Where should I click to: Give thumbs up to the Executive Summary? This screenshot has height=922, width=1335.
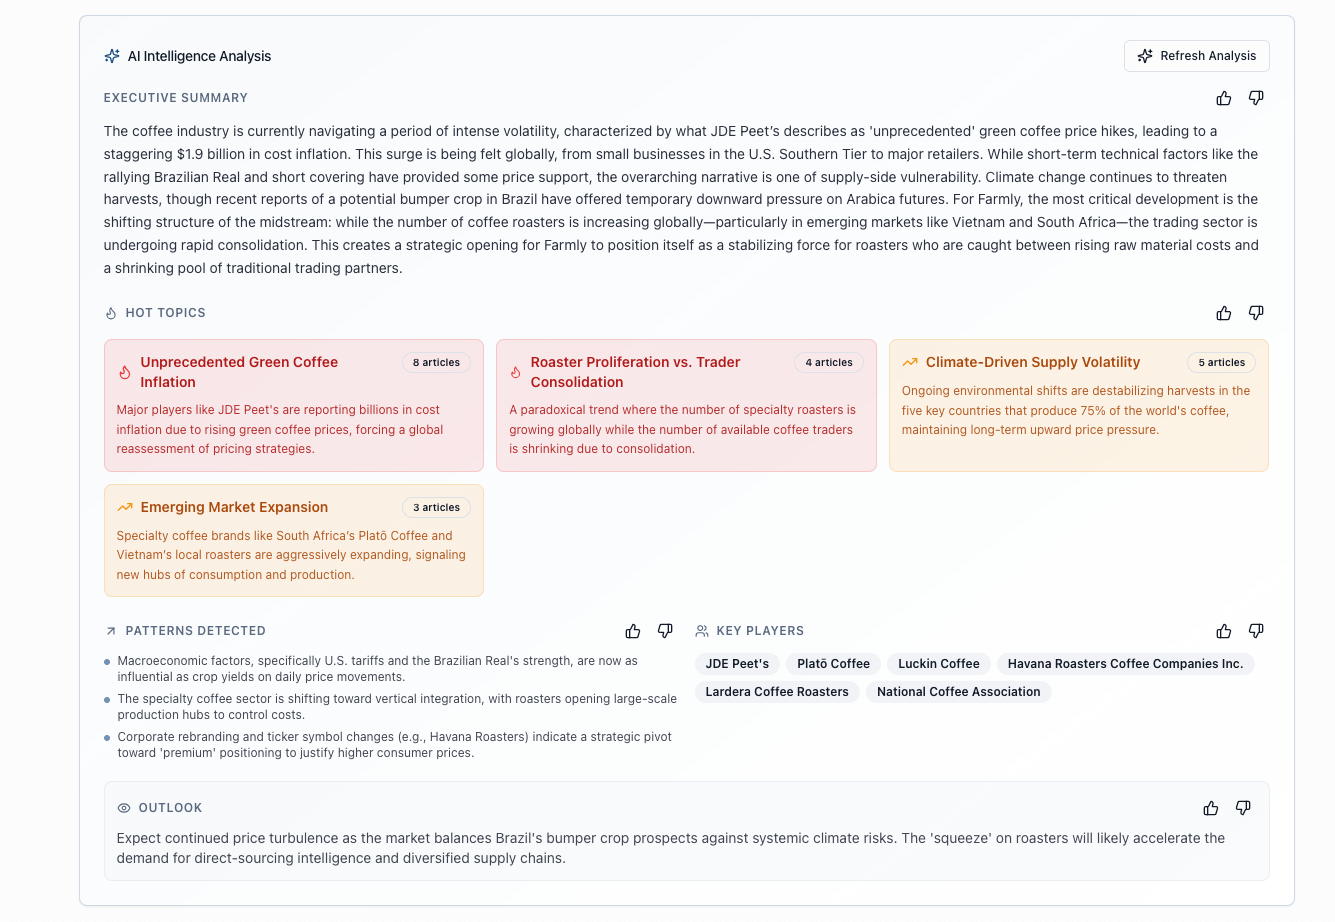click(x=1224, y=98)
